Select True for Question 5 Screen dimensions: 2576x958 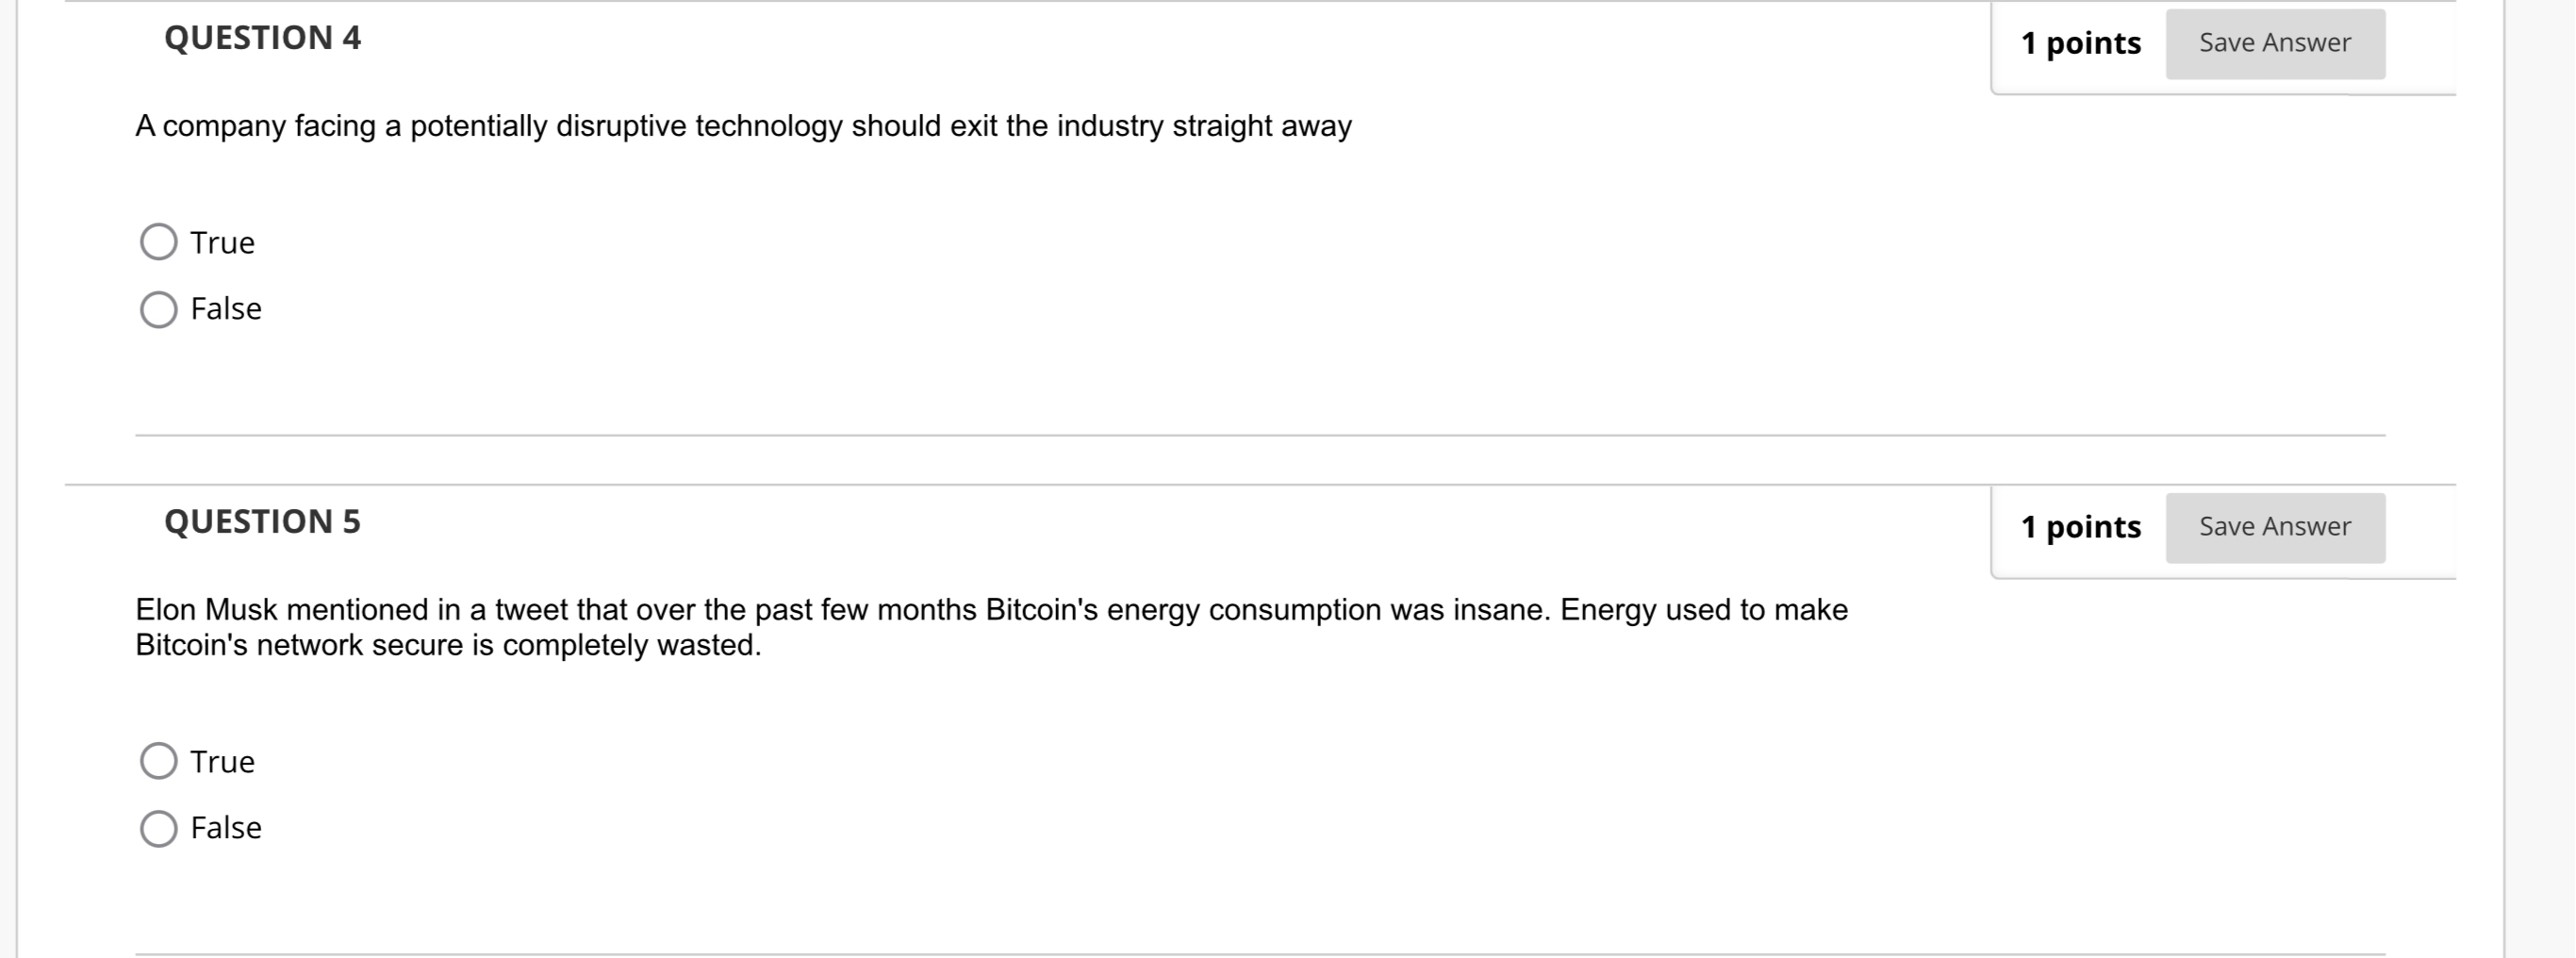(158, 760)
